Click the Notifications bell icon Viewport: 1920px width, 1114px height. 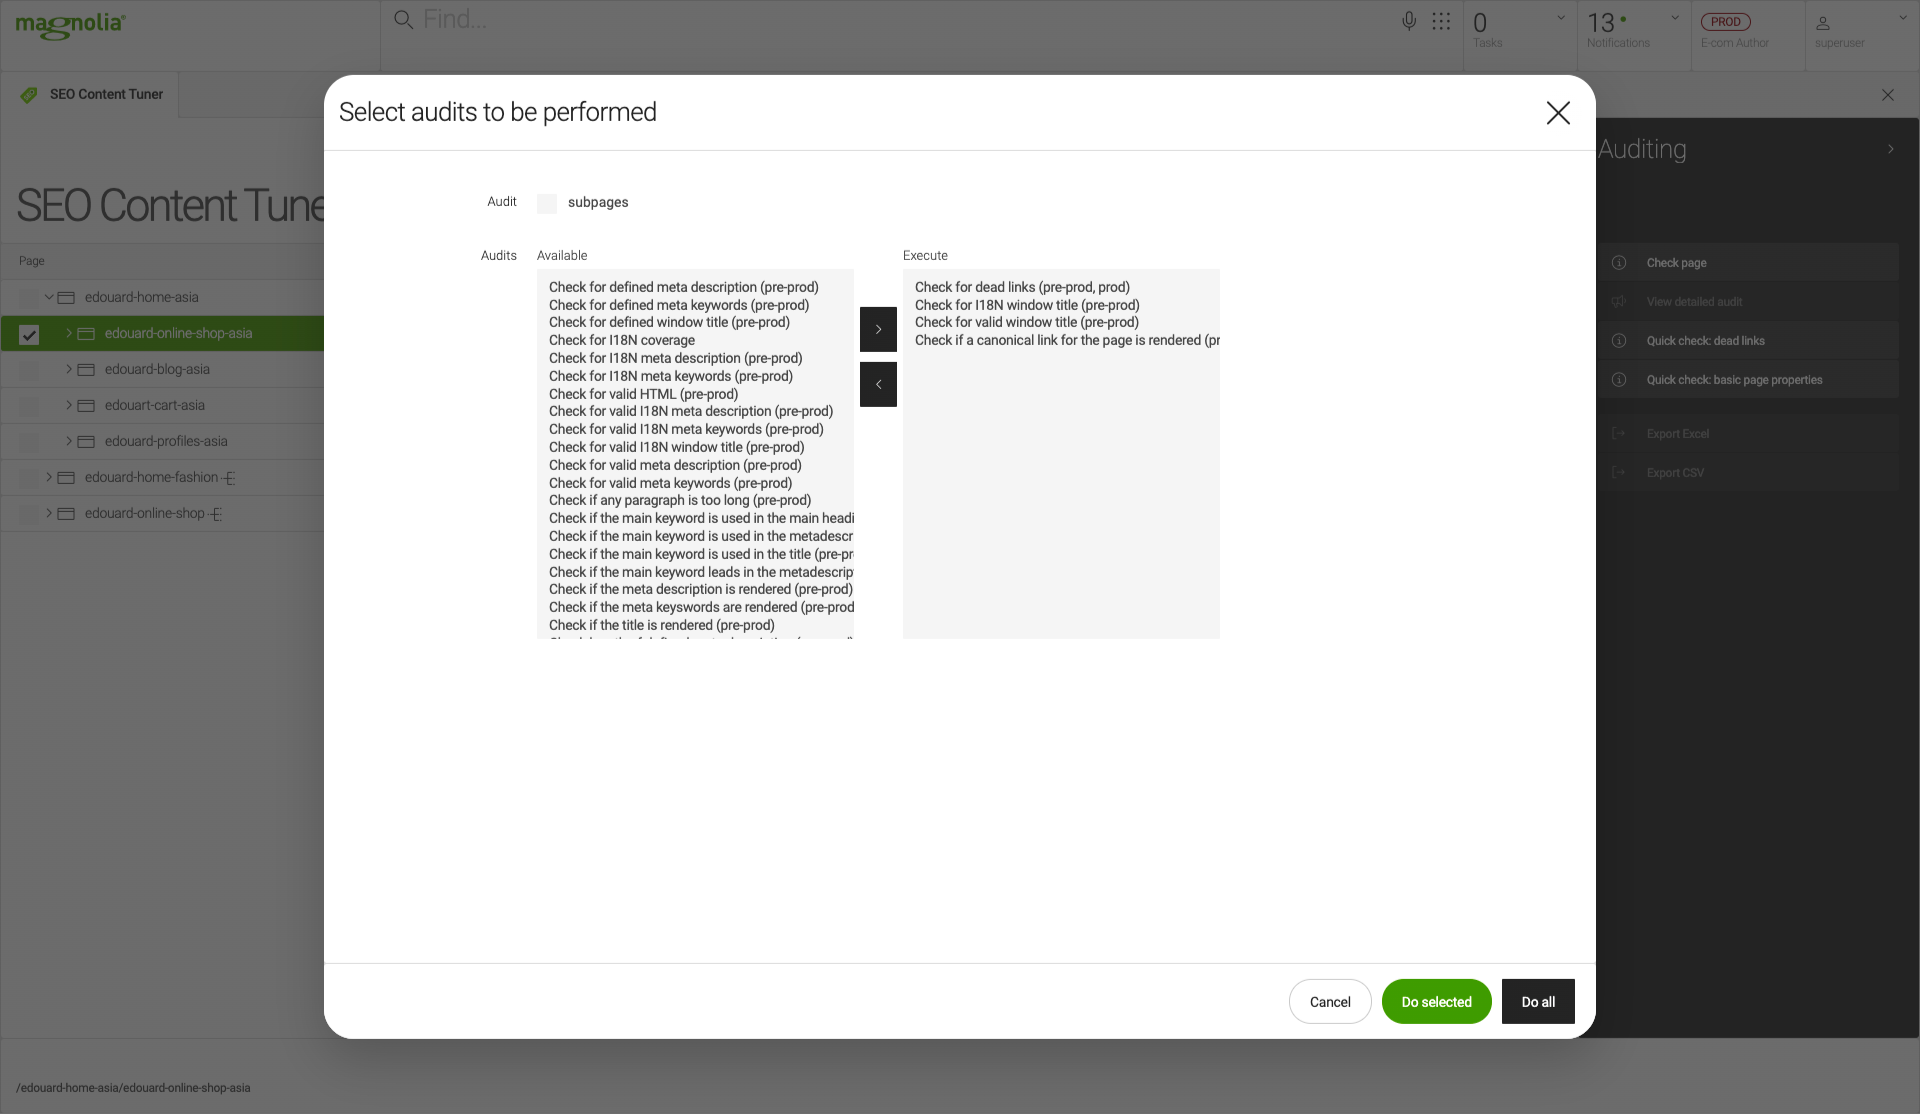[x=1620, y=27]
